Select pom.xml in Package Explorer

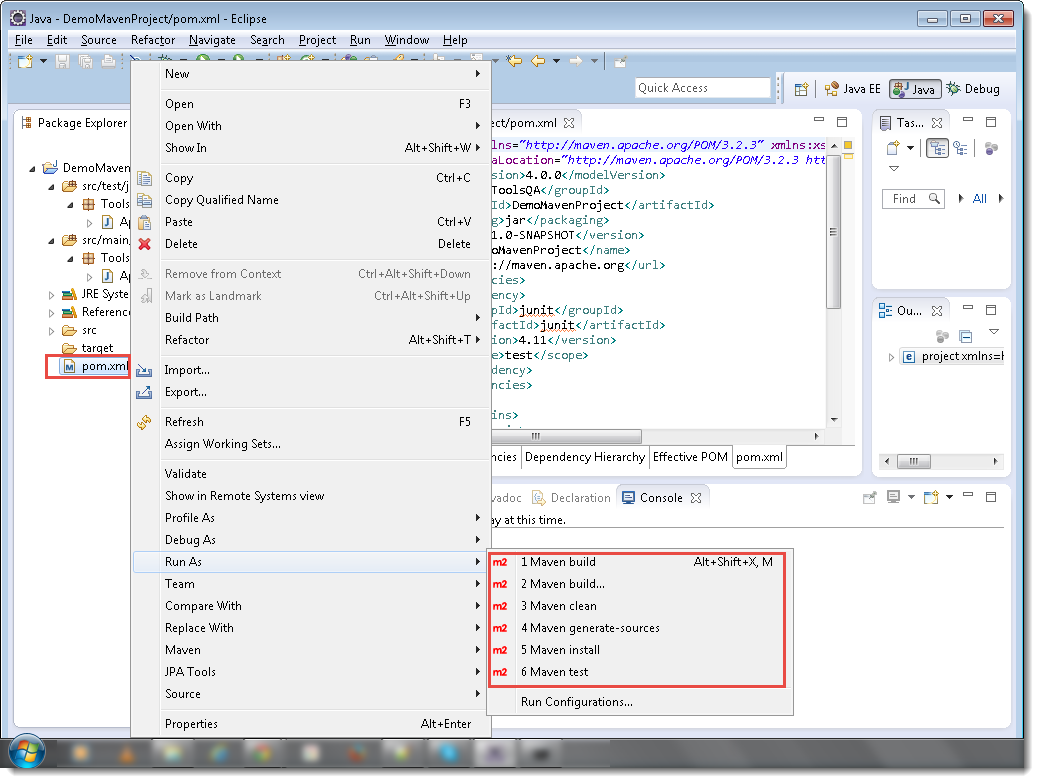coord(93,366)
